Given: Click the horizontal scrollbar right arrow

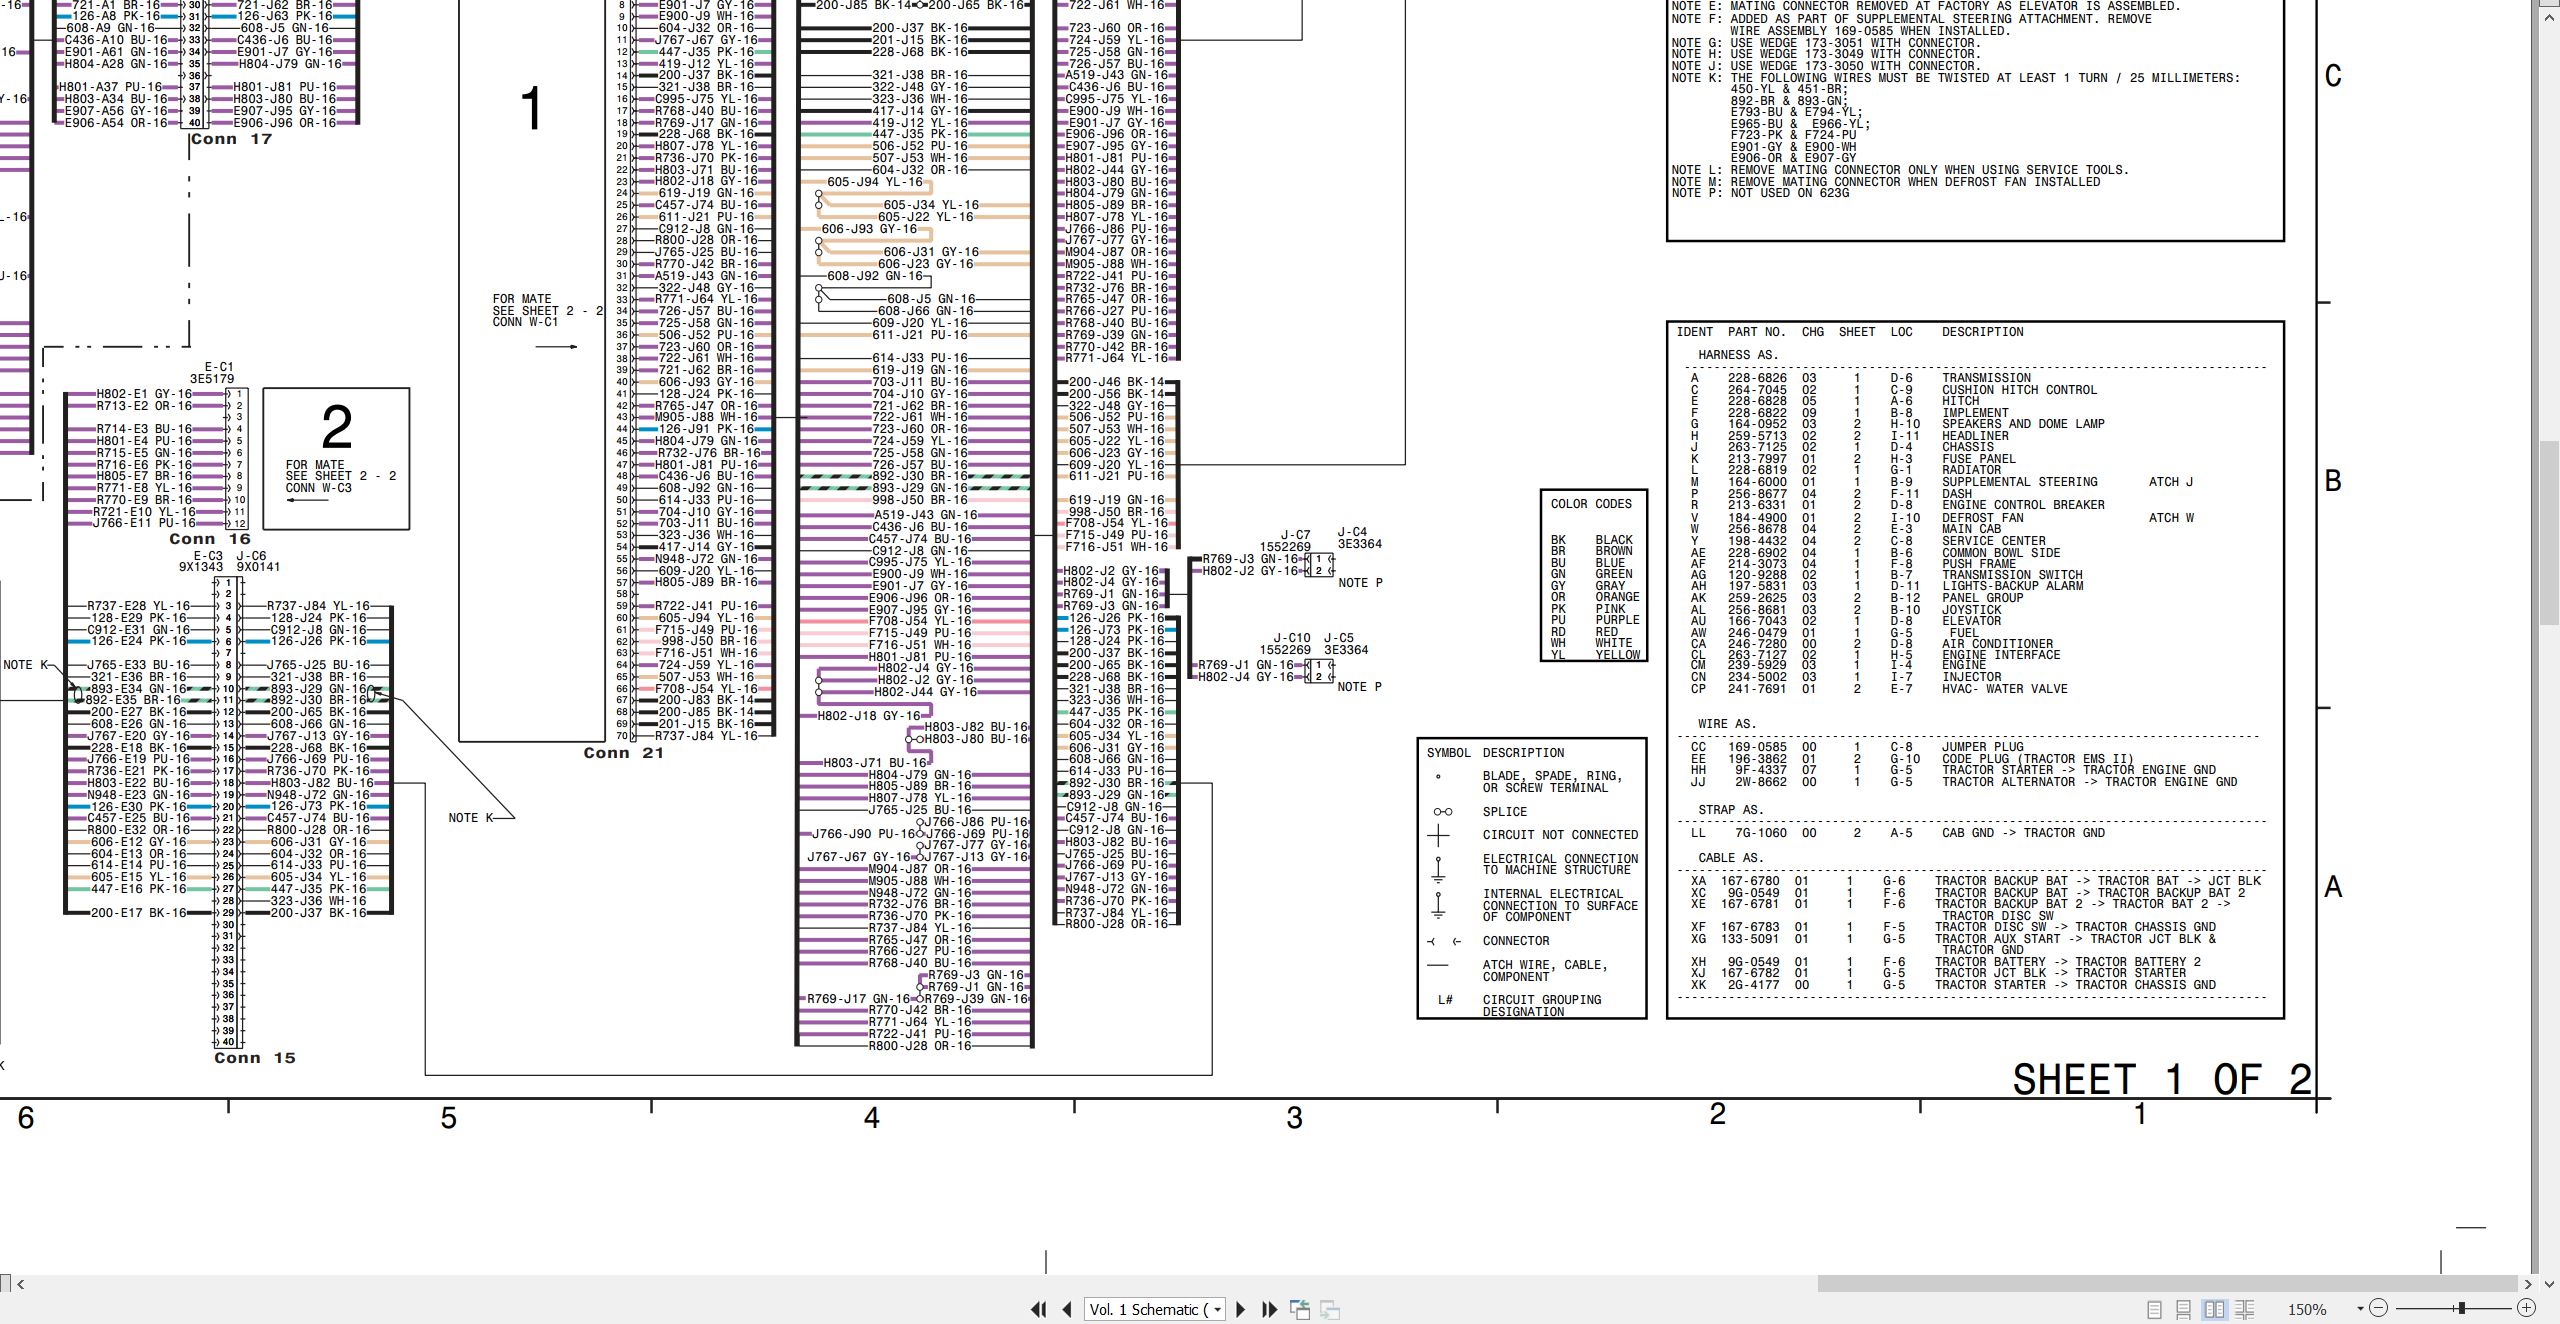Looking at the screenshot, I should pos(2527,1284).
